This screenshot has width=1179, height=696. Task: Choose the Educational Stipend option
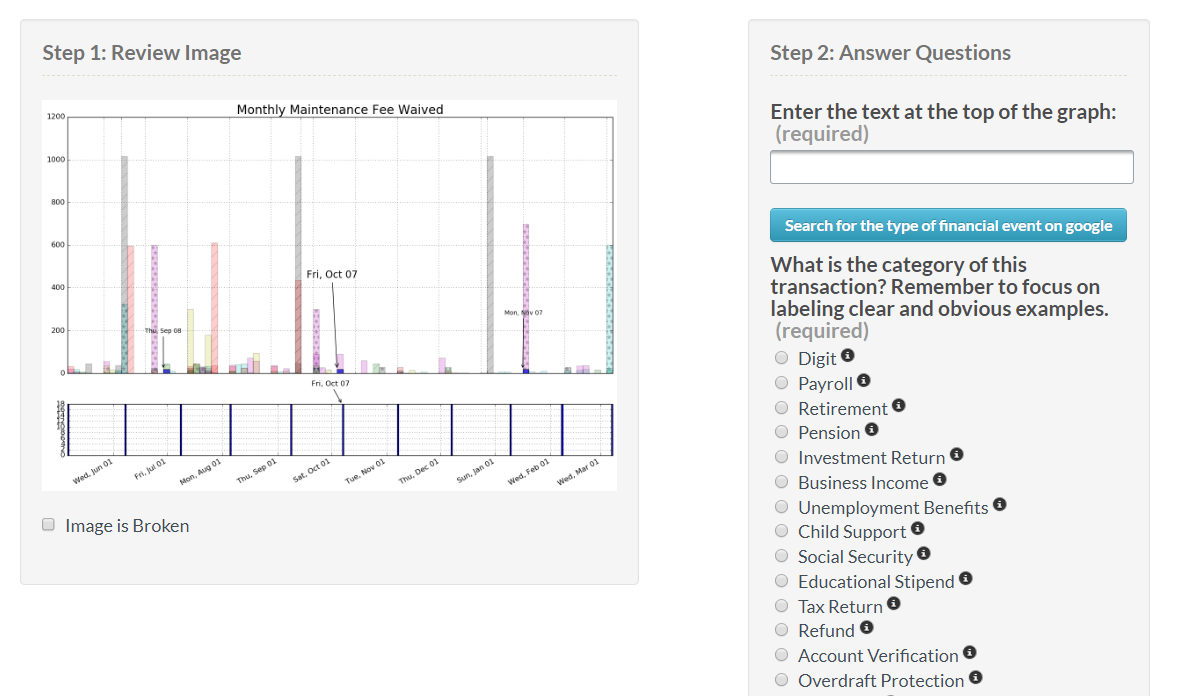tap(782, 581)
